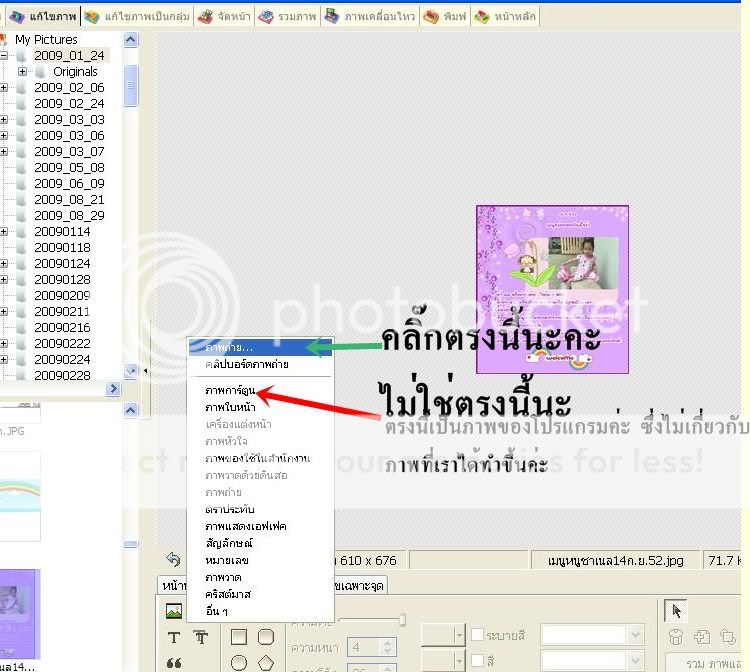Viewport: 750px width, 672px height.
Task: Expand the 2009_02_06 folder node
Action: coord(4,88)
